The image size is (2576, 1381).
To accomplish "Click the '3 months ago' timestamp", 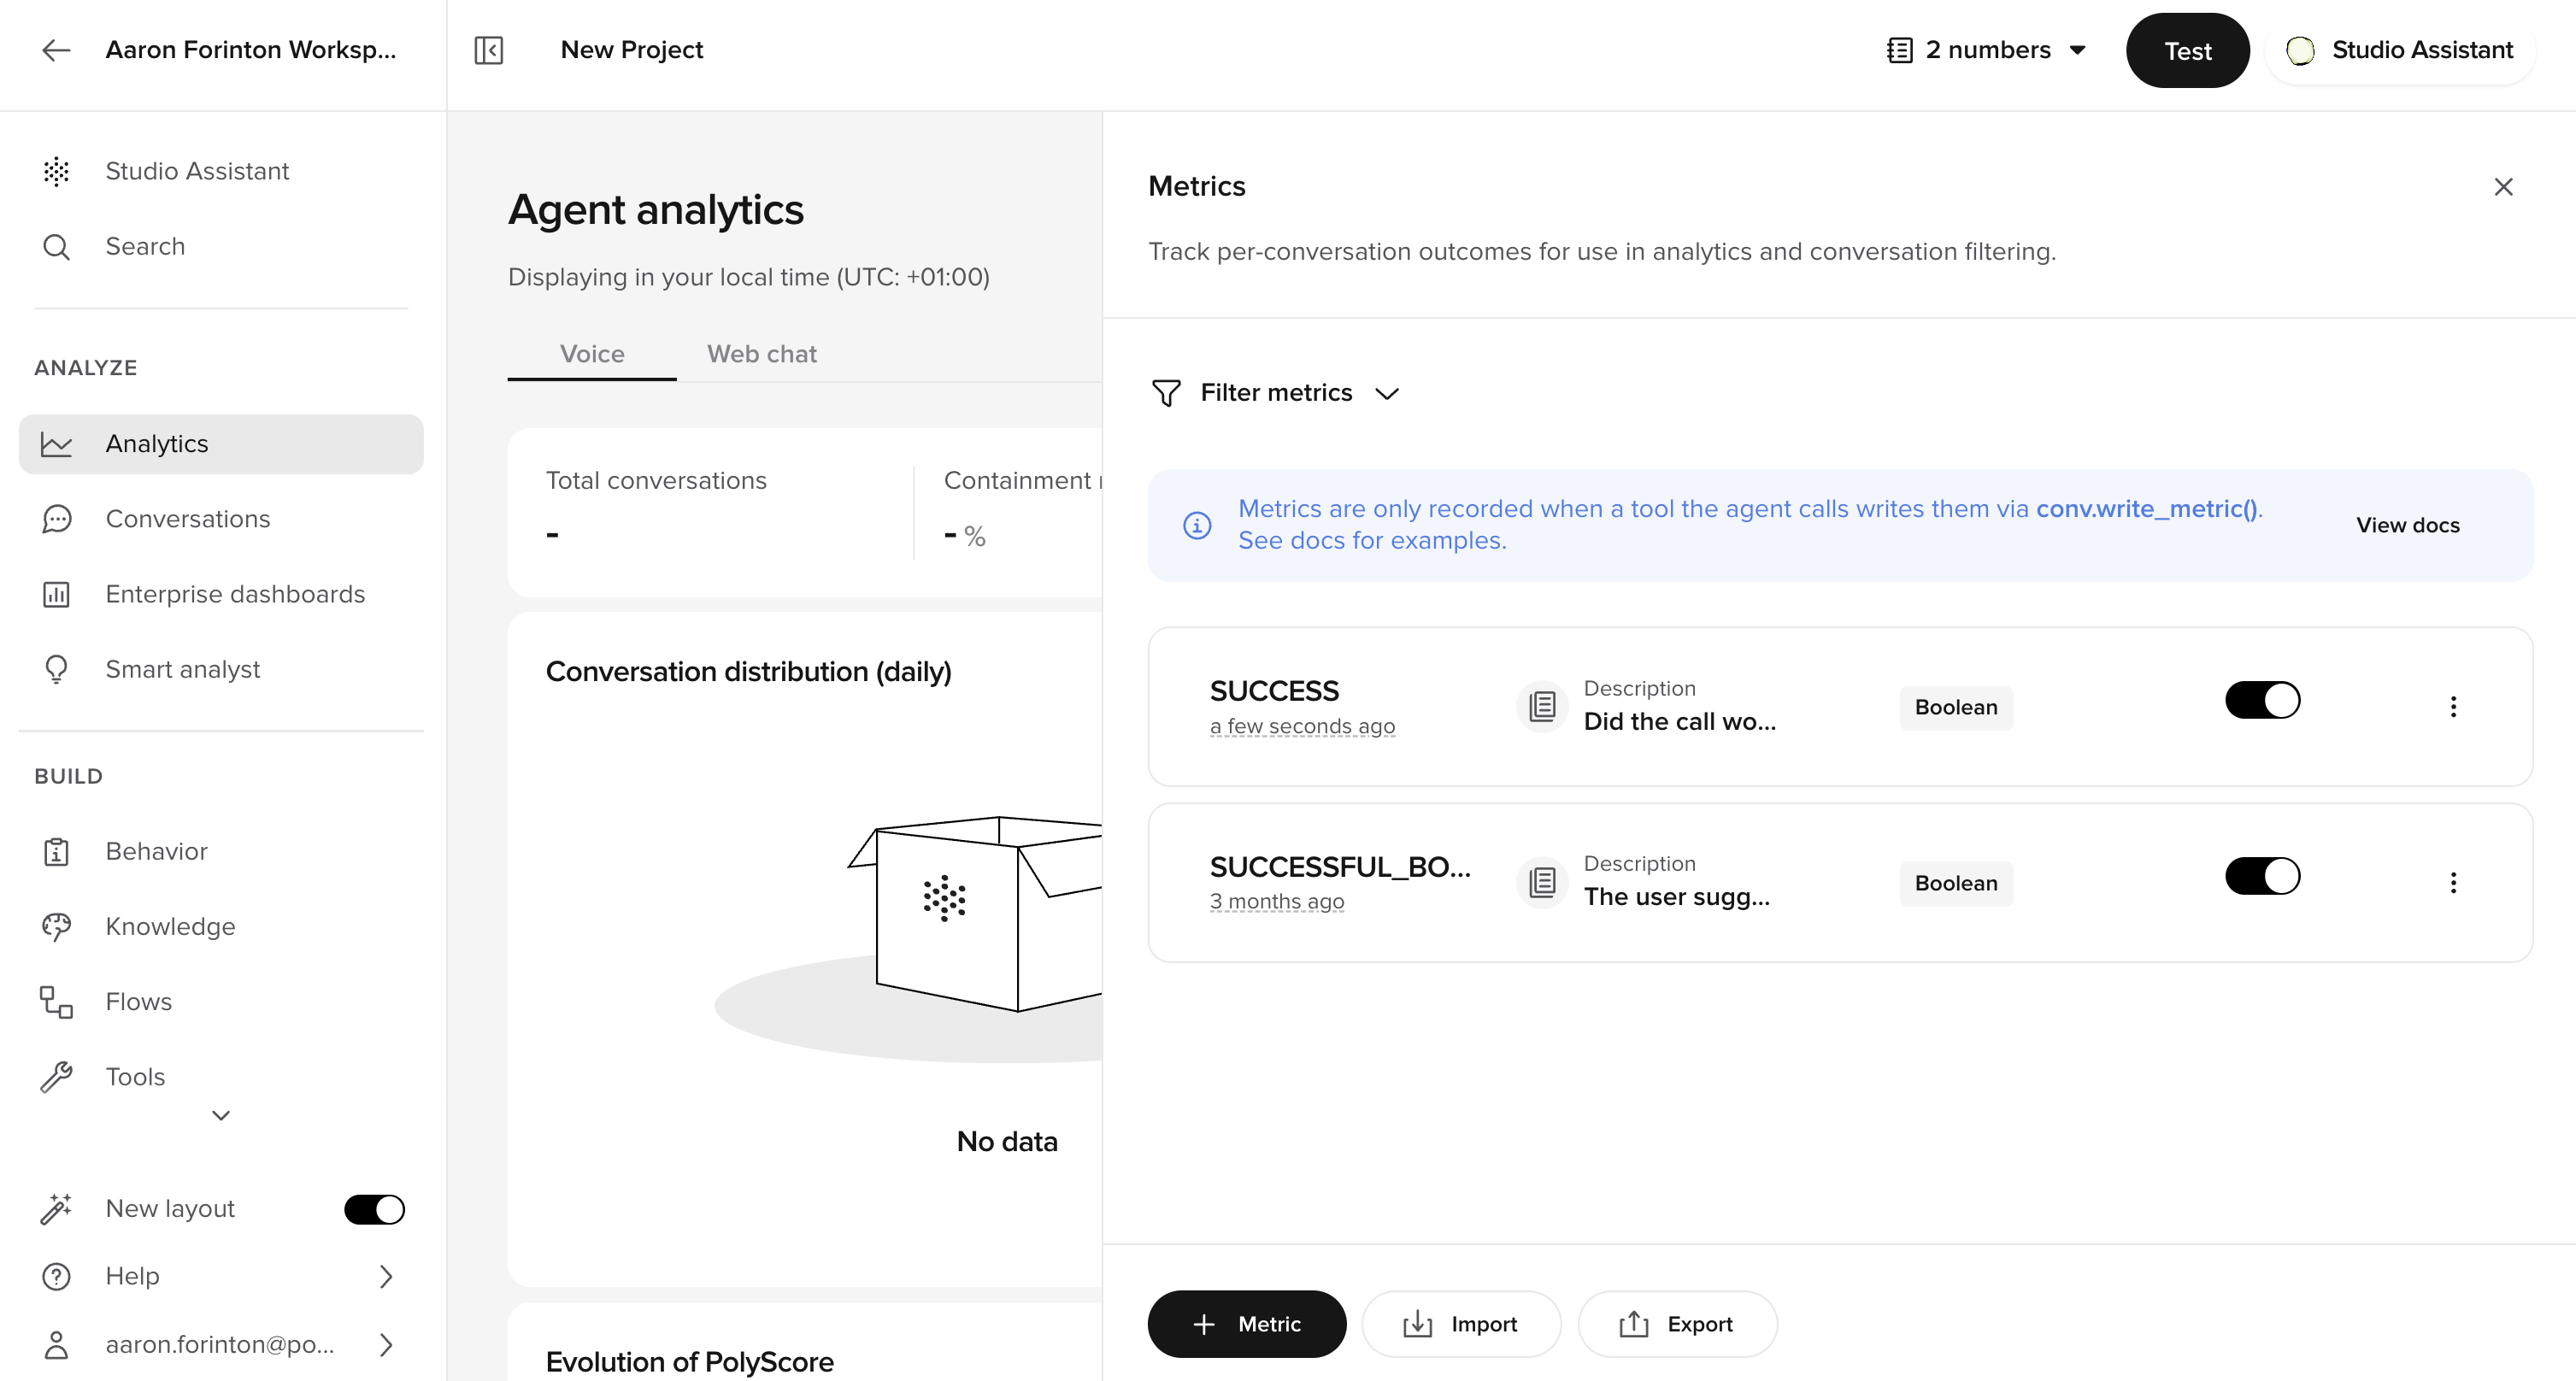I will coord(1277,902).
